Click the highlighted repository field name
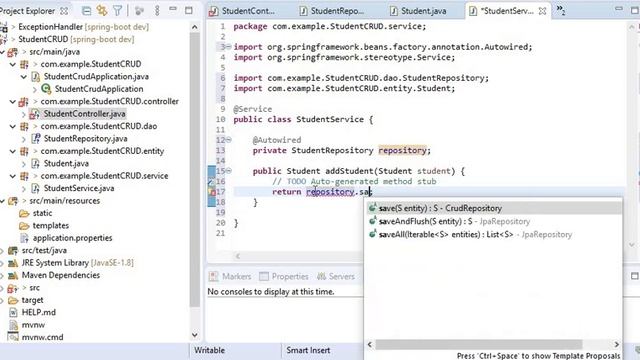 pos(402,151)
